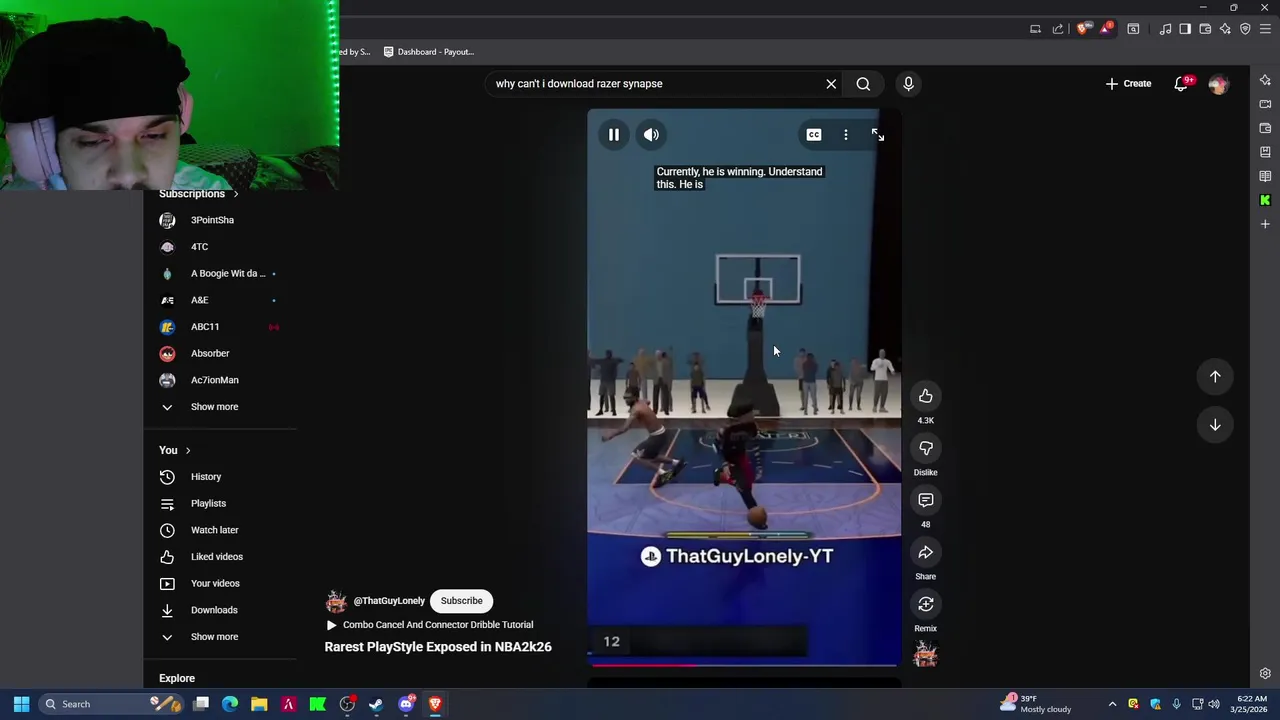The width and height of the screenshot is (1280, 720).
Task: Toggle closed captions on the Short
Action: click(x=814, y=135)
